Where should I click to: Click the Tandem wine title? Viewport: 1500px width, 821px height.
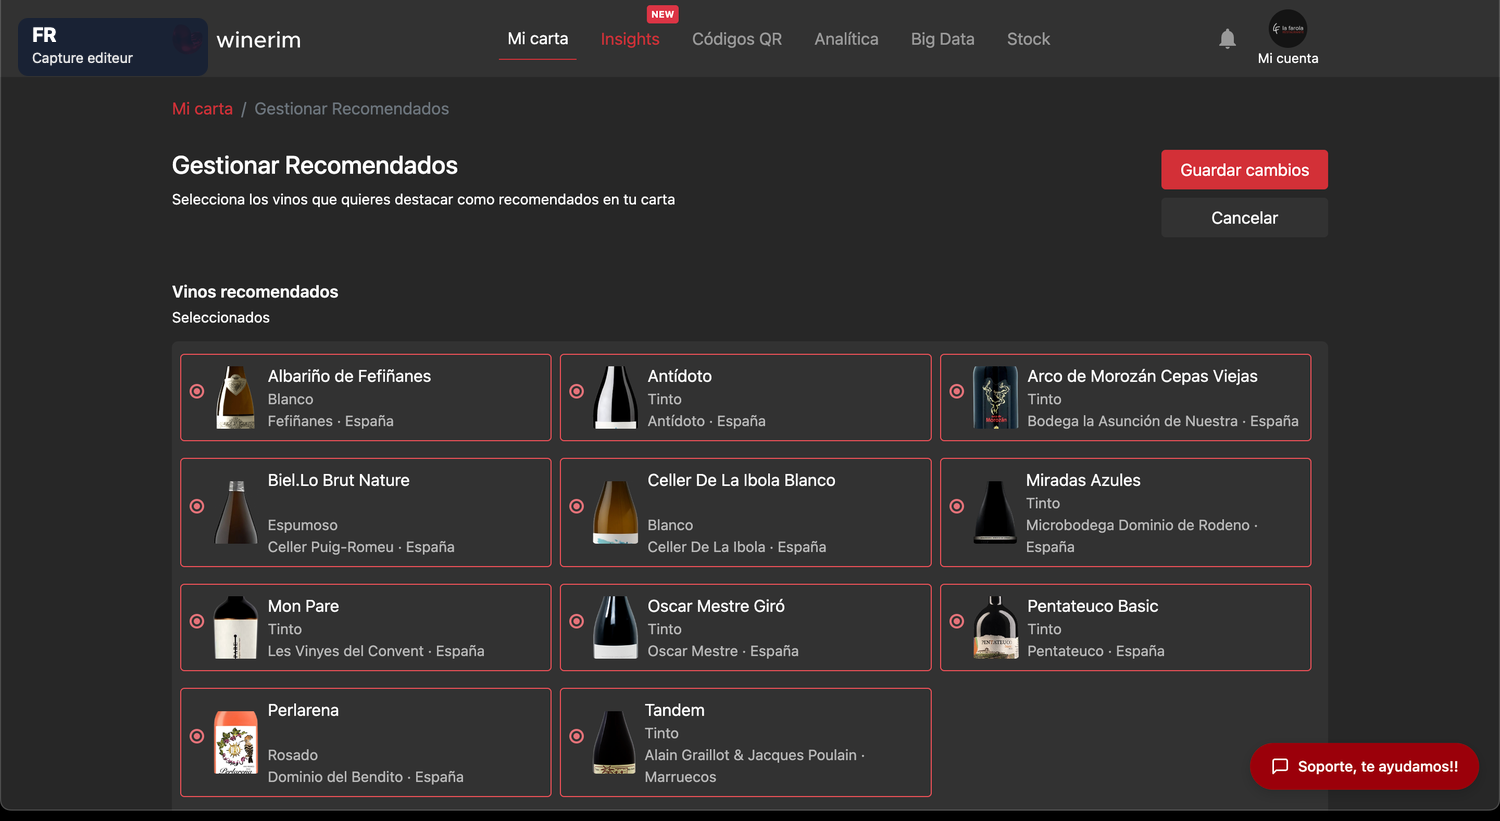pyautogui.click(x=675, y=710)
